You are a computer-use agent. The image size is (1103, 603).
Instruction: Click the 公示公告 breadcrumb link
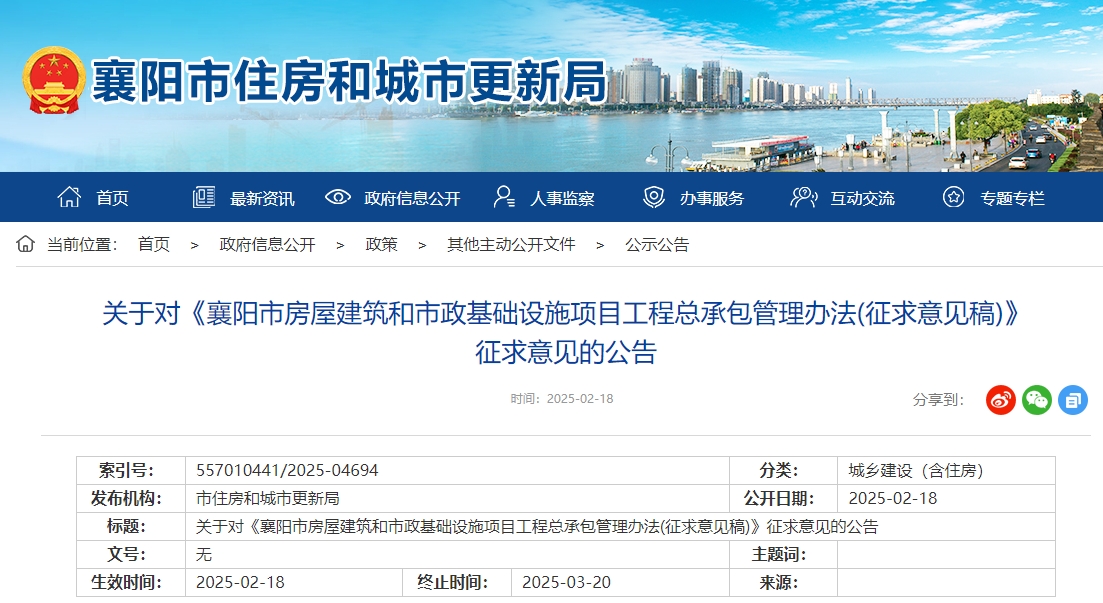click(x=657, y=244)
